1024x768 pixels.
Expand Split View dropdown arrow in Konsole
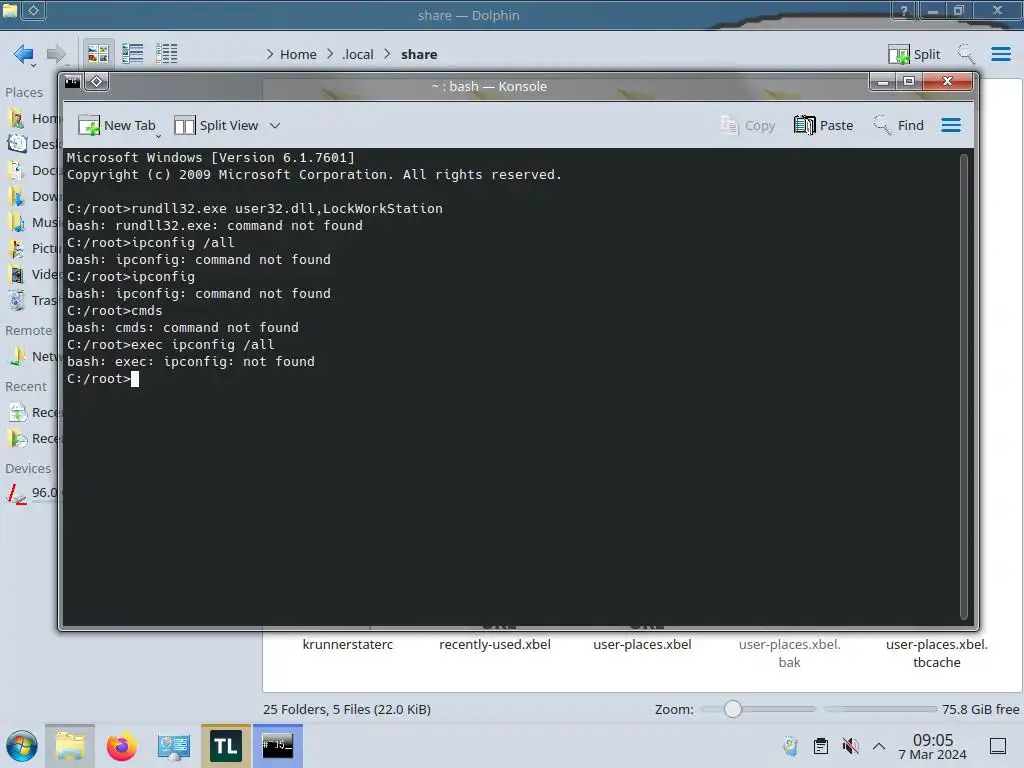pos(275,125)
